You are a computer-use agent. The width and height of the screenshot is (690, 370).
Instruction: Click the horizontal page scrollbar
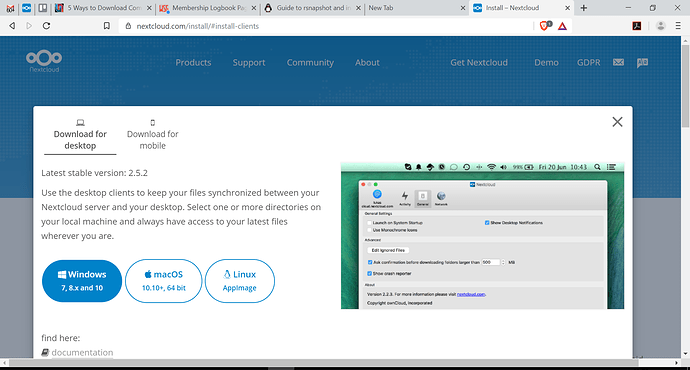click(x=323, y=363)
